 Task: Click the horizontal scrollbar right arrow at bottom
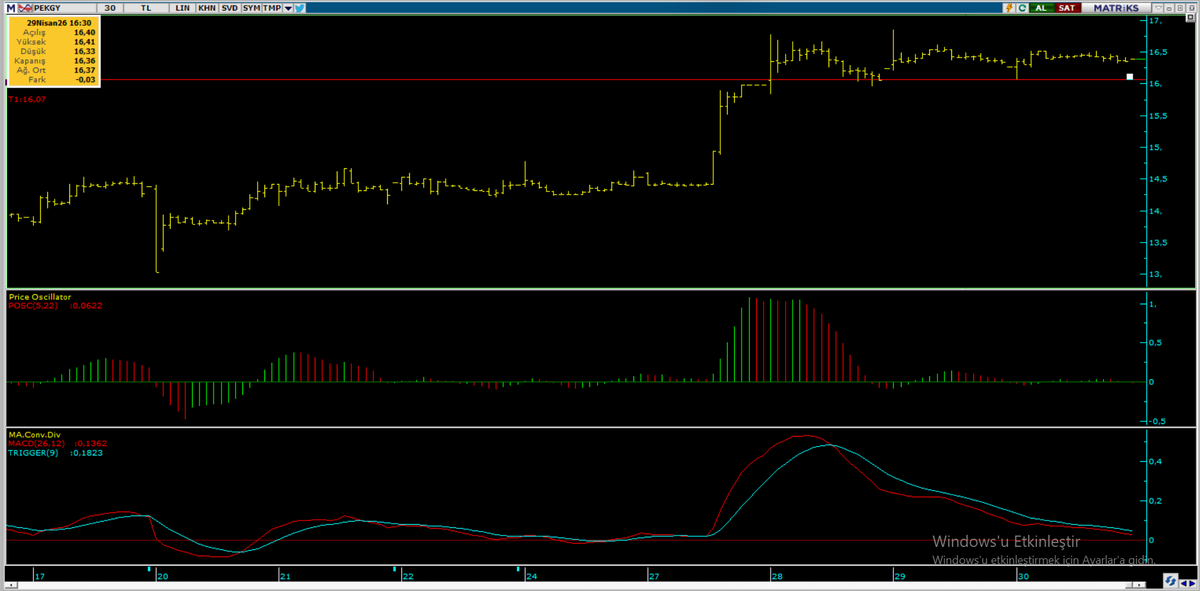pos(1139,585)
